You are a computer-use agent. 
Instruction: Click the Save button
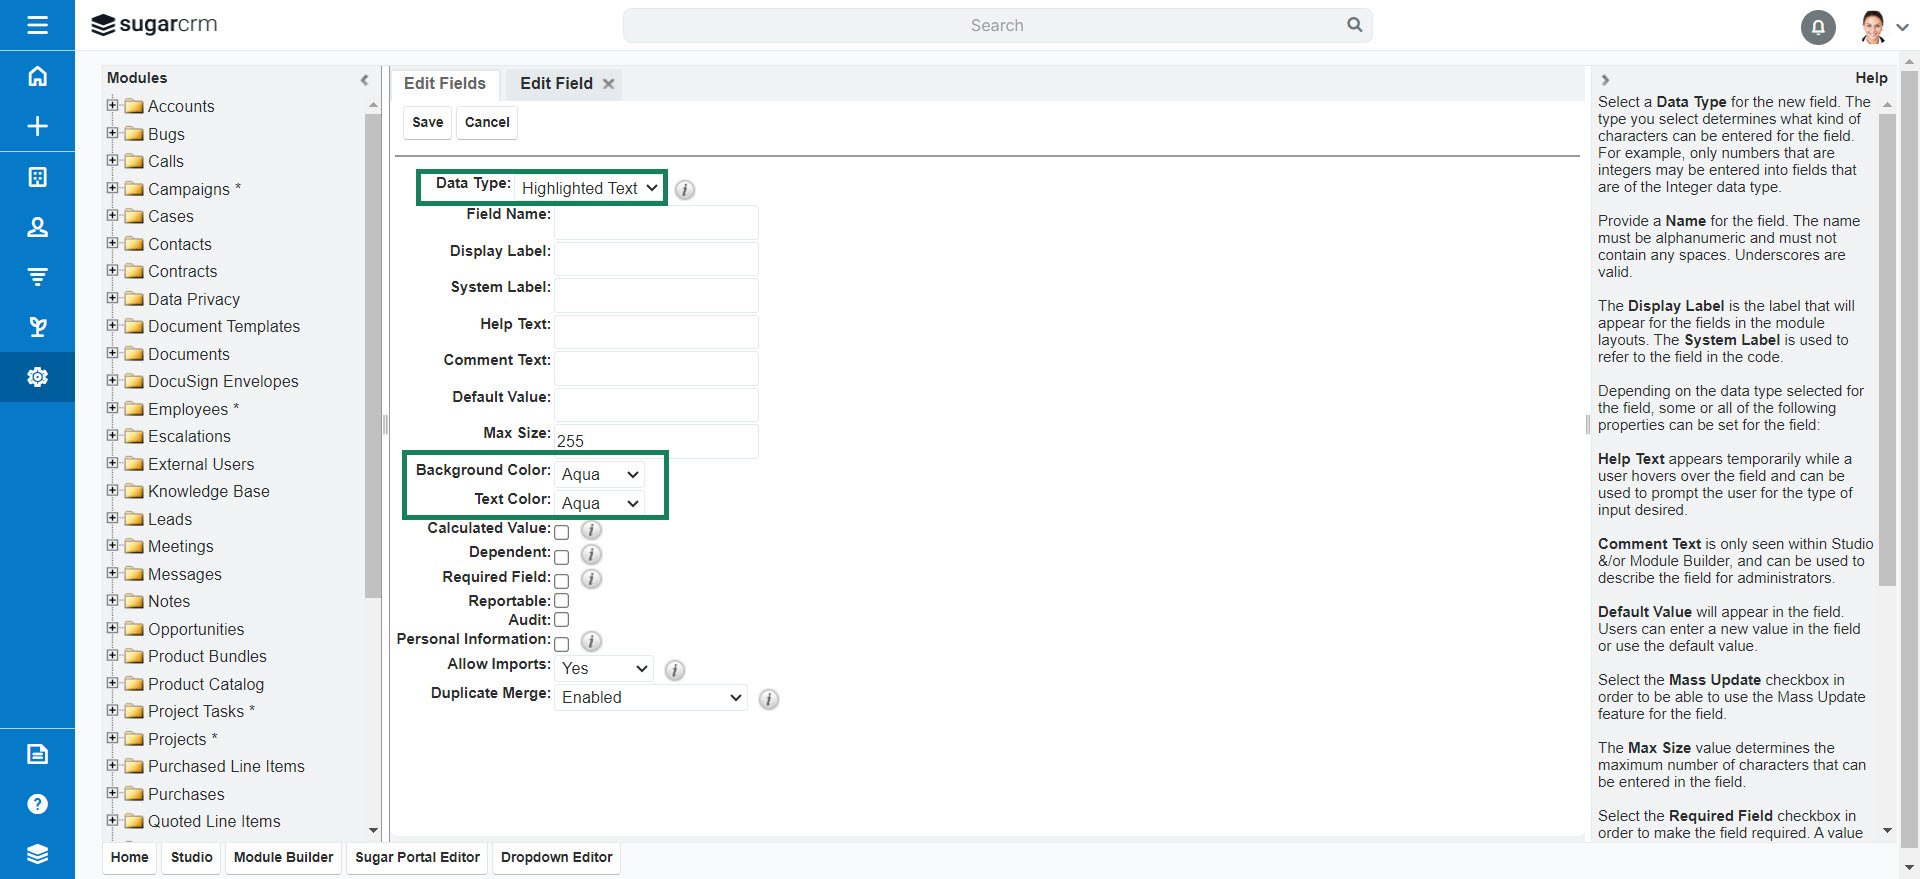pyautogui.click(x=428, y=123)
